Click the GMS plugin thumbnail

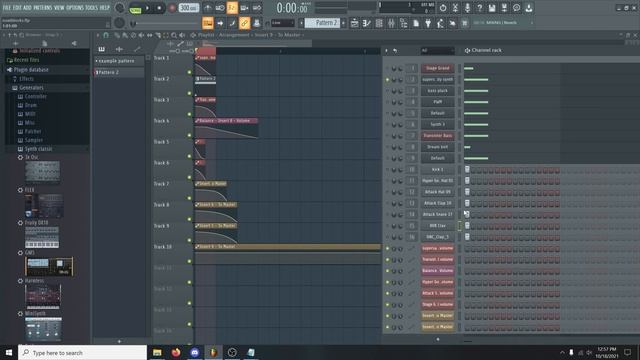point(49,267)
